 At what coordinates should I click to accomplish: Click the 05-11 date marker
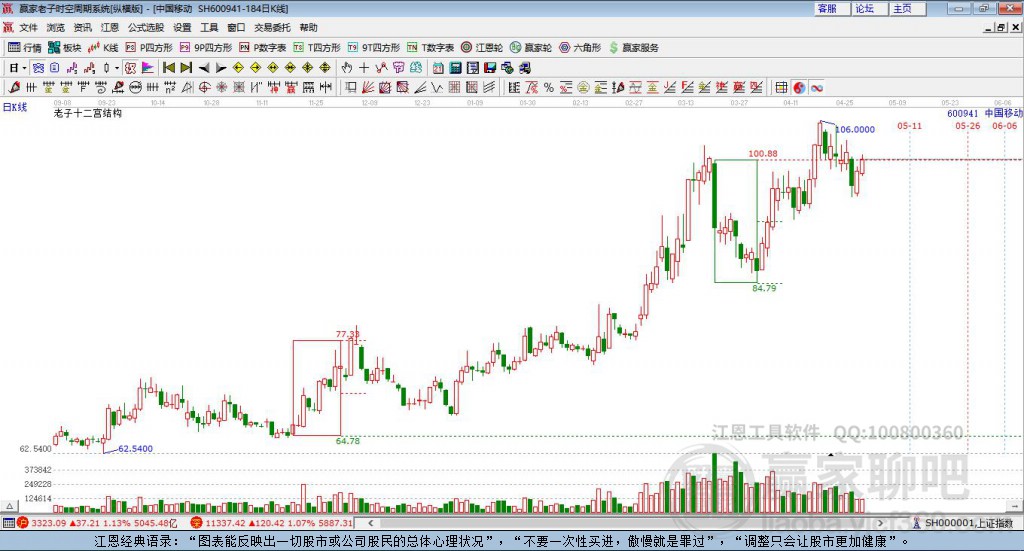(909, 126)
